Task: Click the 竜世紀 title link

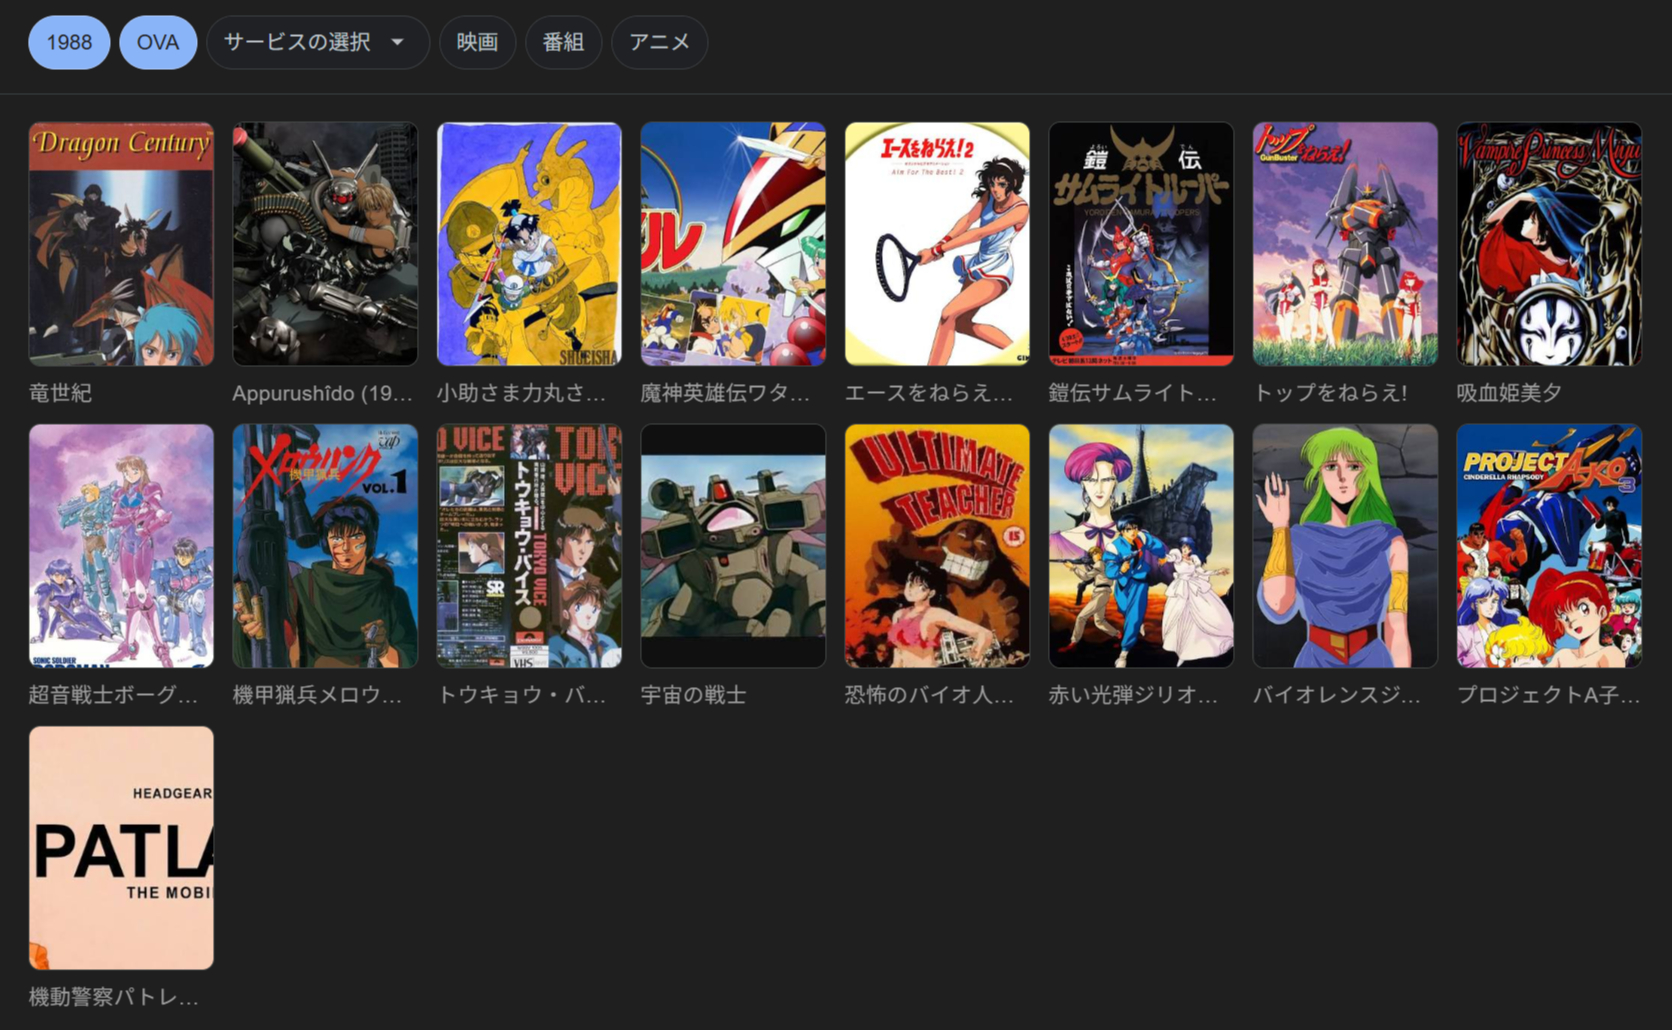Action: (60, 393)
